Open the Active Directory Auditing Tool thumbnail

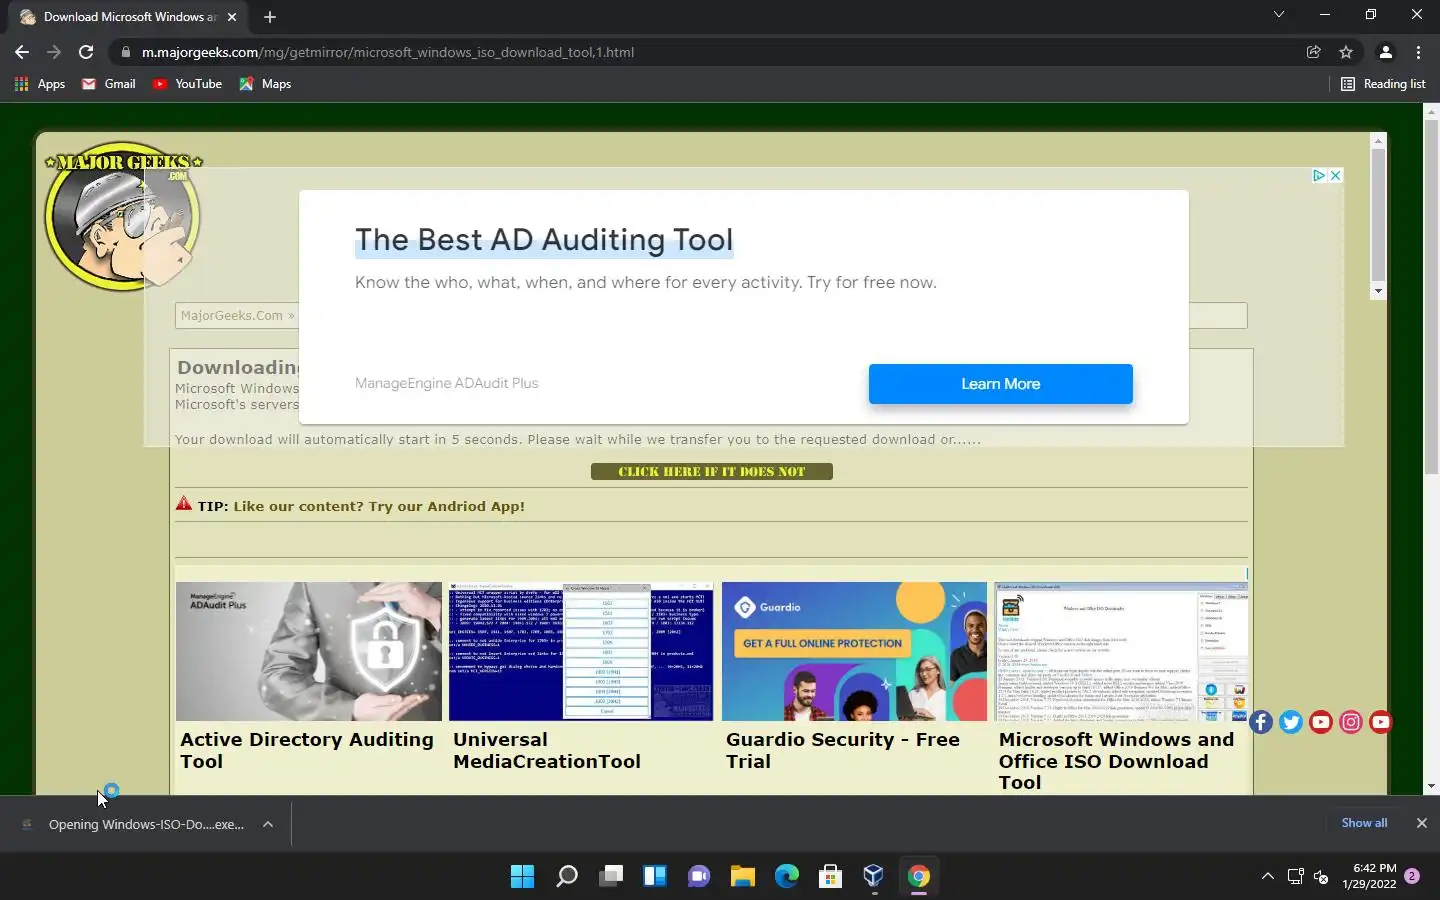(309, 651)
